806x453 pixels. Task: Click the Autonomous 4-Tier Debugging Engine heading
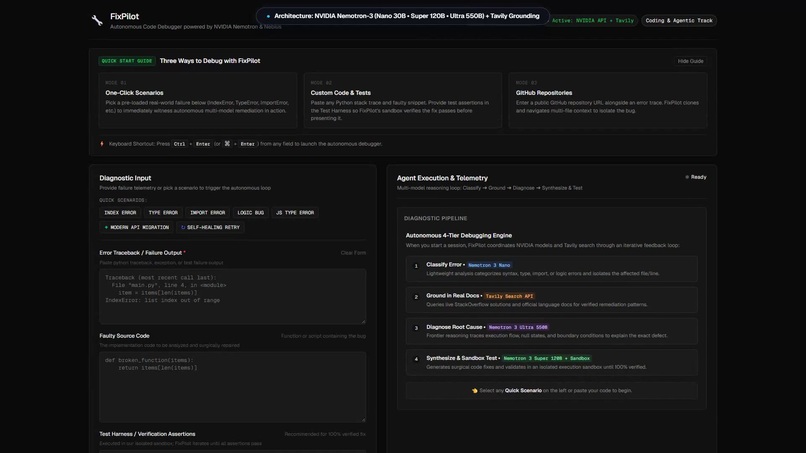(459, 235)
